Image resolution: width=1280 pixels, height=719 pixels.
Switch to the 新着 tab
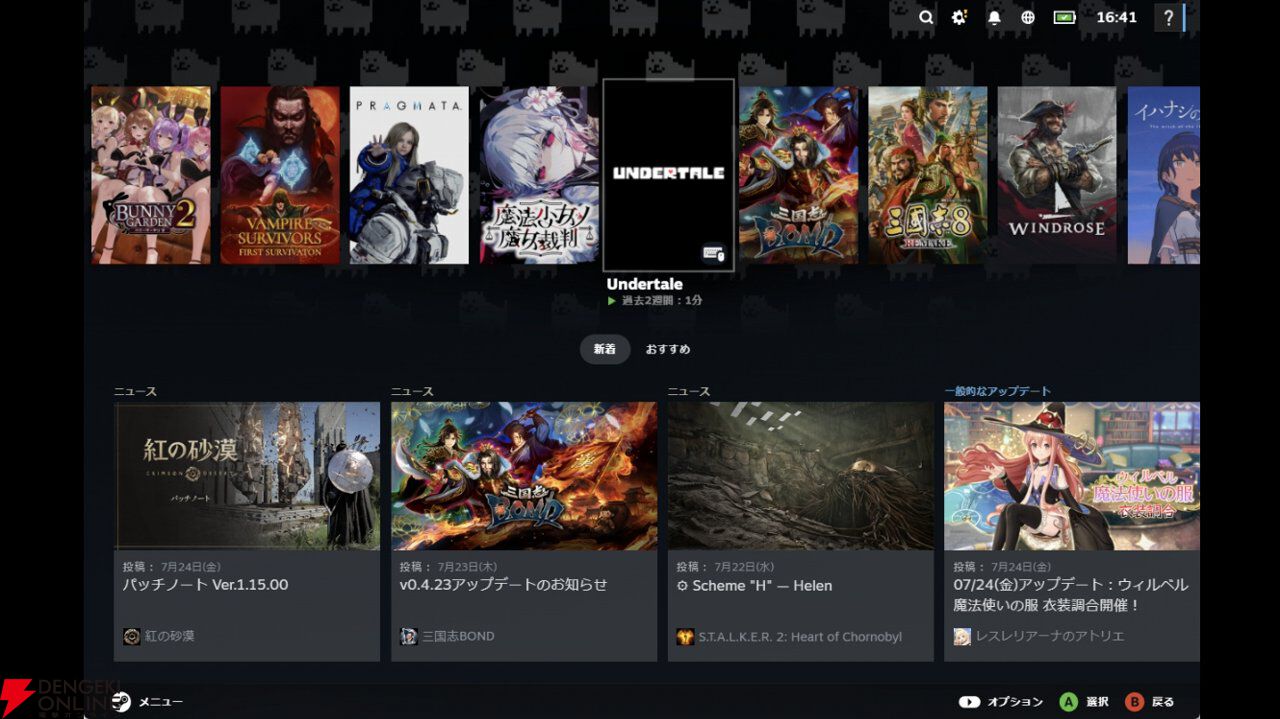[605, 349]
